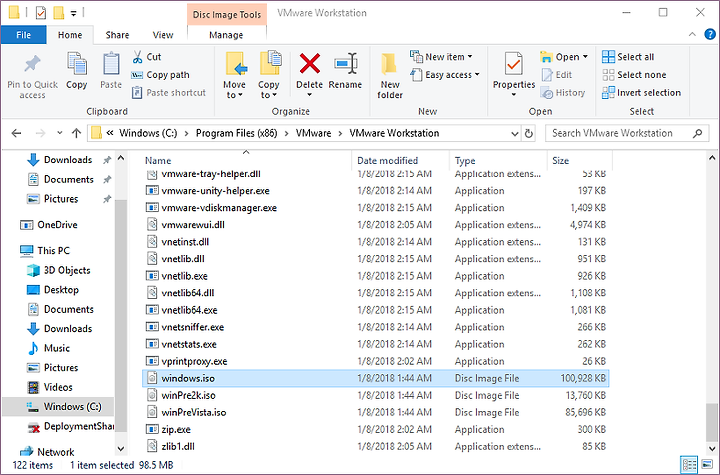Viewport: 720px width, 475px height.
Task: Expand the Open dropdown arrow
Action: 585,57
